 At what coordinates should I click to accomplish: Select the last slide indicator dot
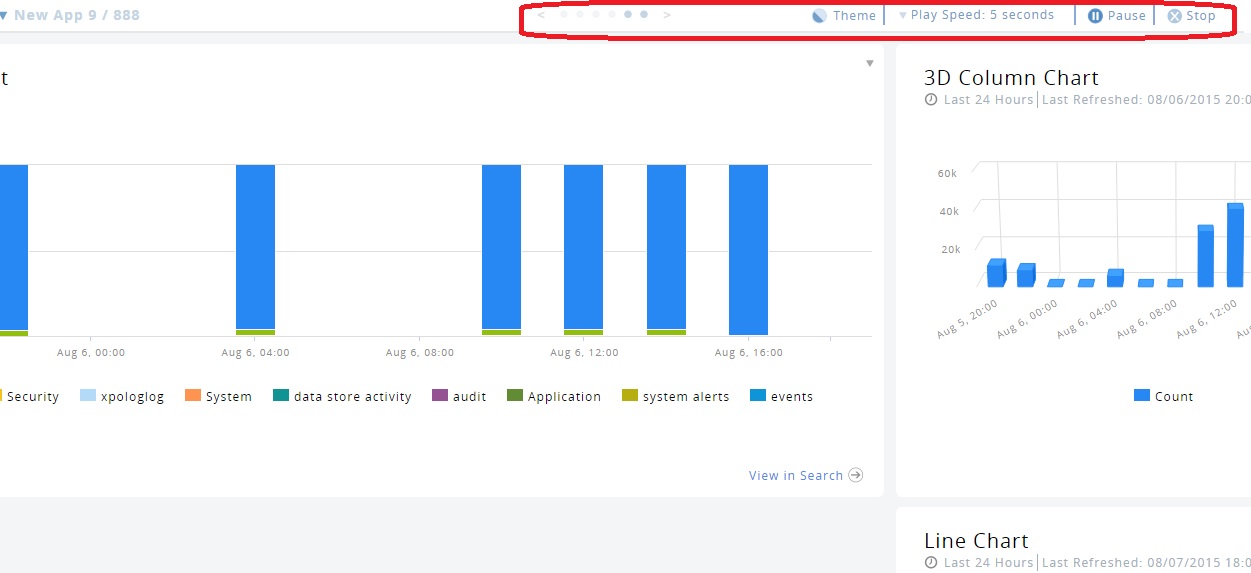coord(644,15)
